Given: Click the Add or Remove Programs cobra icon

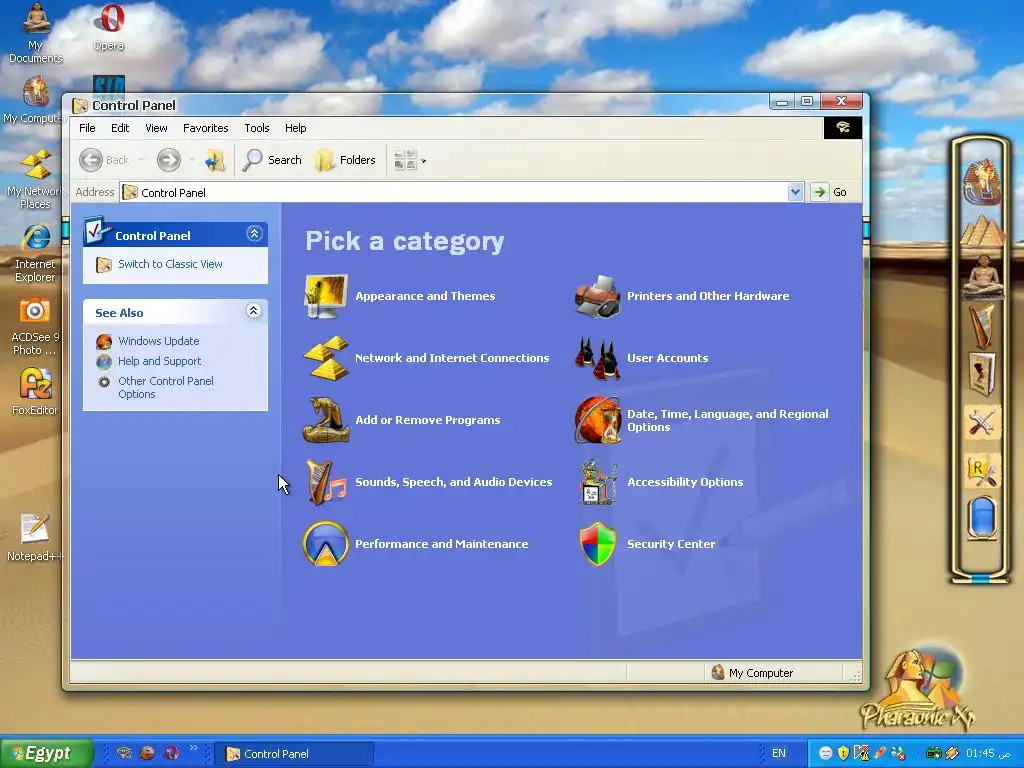Looking at the screenshot, I should tap(325, 420).
